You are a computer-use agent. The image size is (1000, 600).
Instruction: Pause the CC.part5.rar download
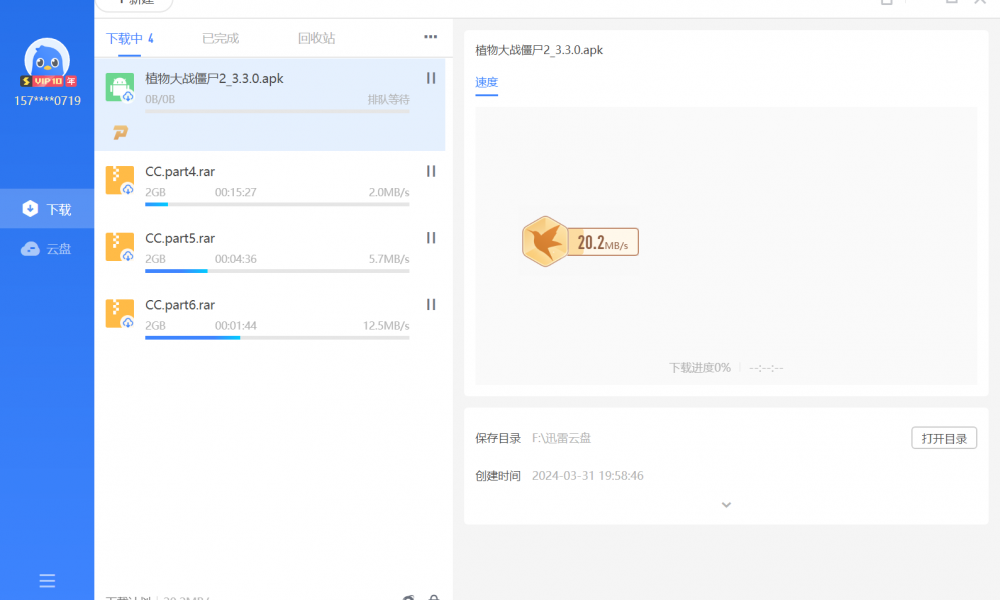(x=431, y=238)
